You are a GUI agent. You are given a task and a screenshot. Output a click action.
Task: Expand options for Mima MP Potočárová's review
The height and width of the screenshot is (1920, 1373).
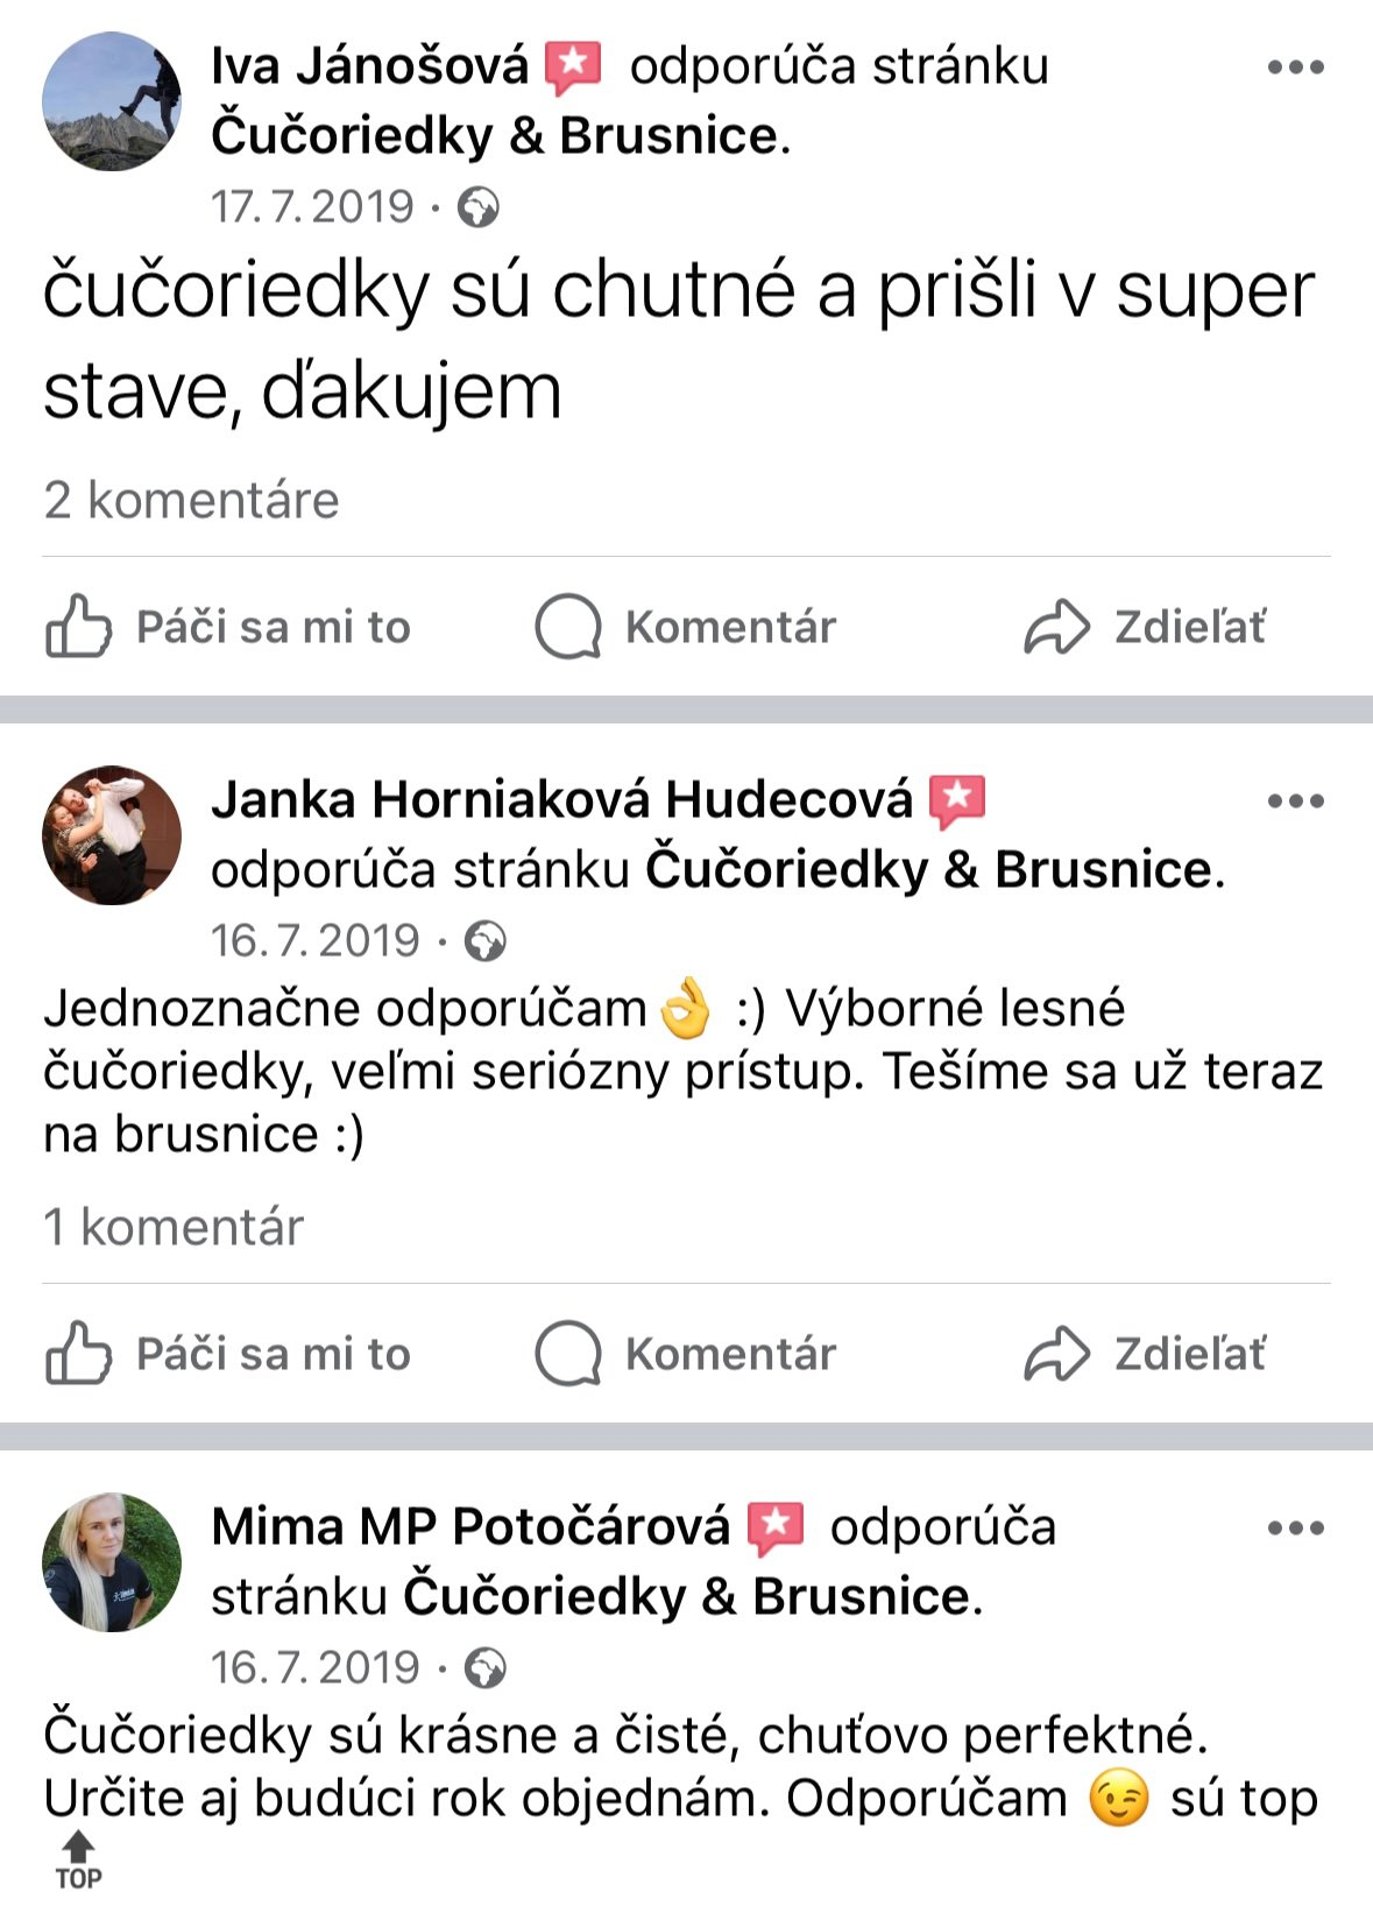[x=1295, y=1528]
